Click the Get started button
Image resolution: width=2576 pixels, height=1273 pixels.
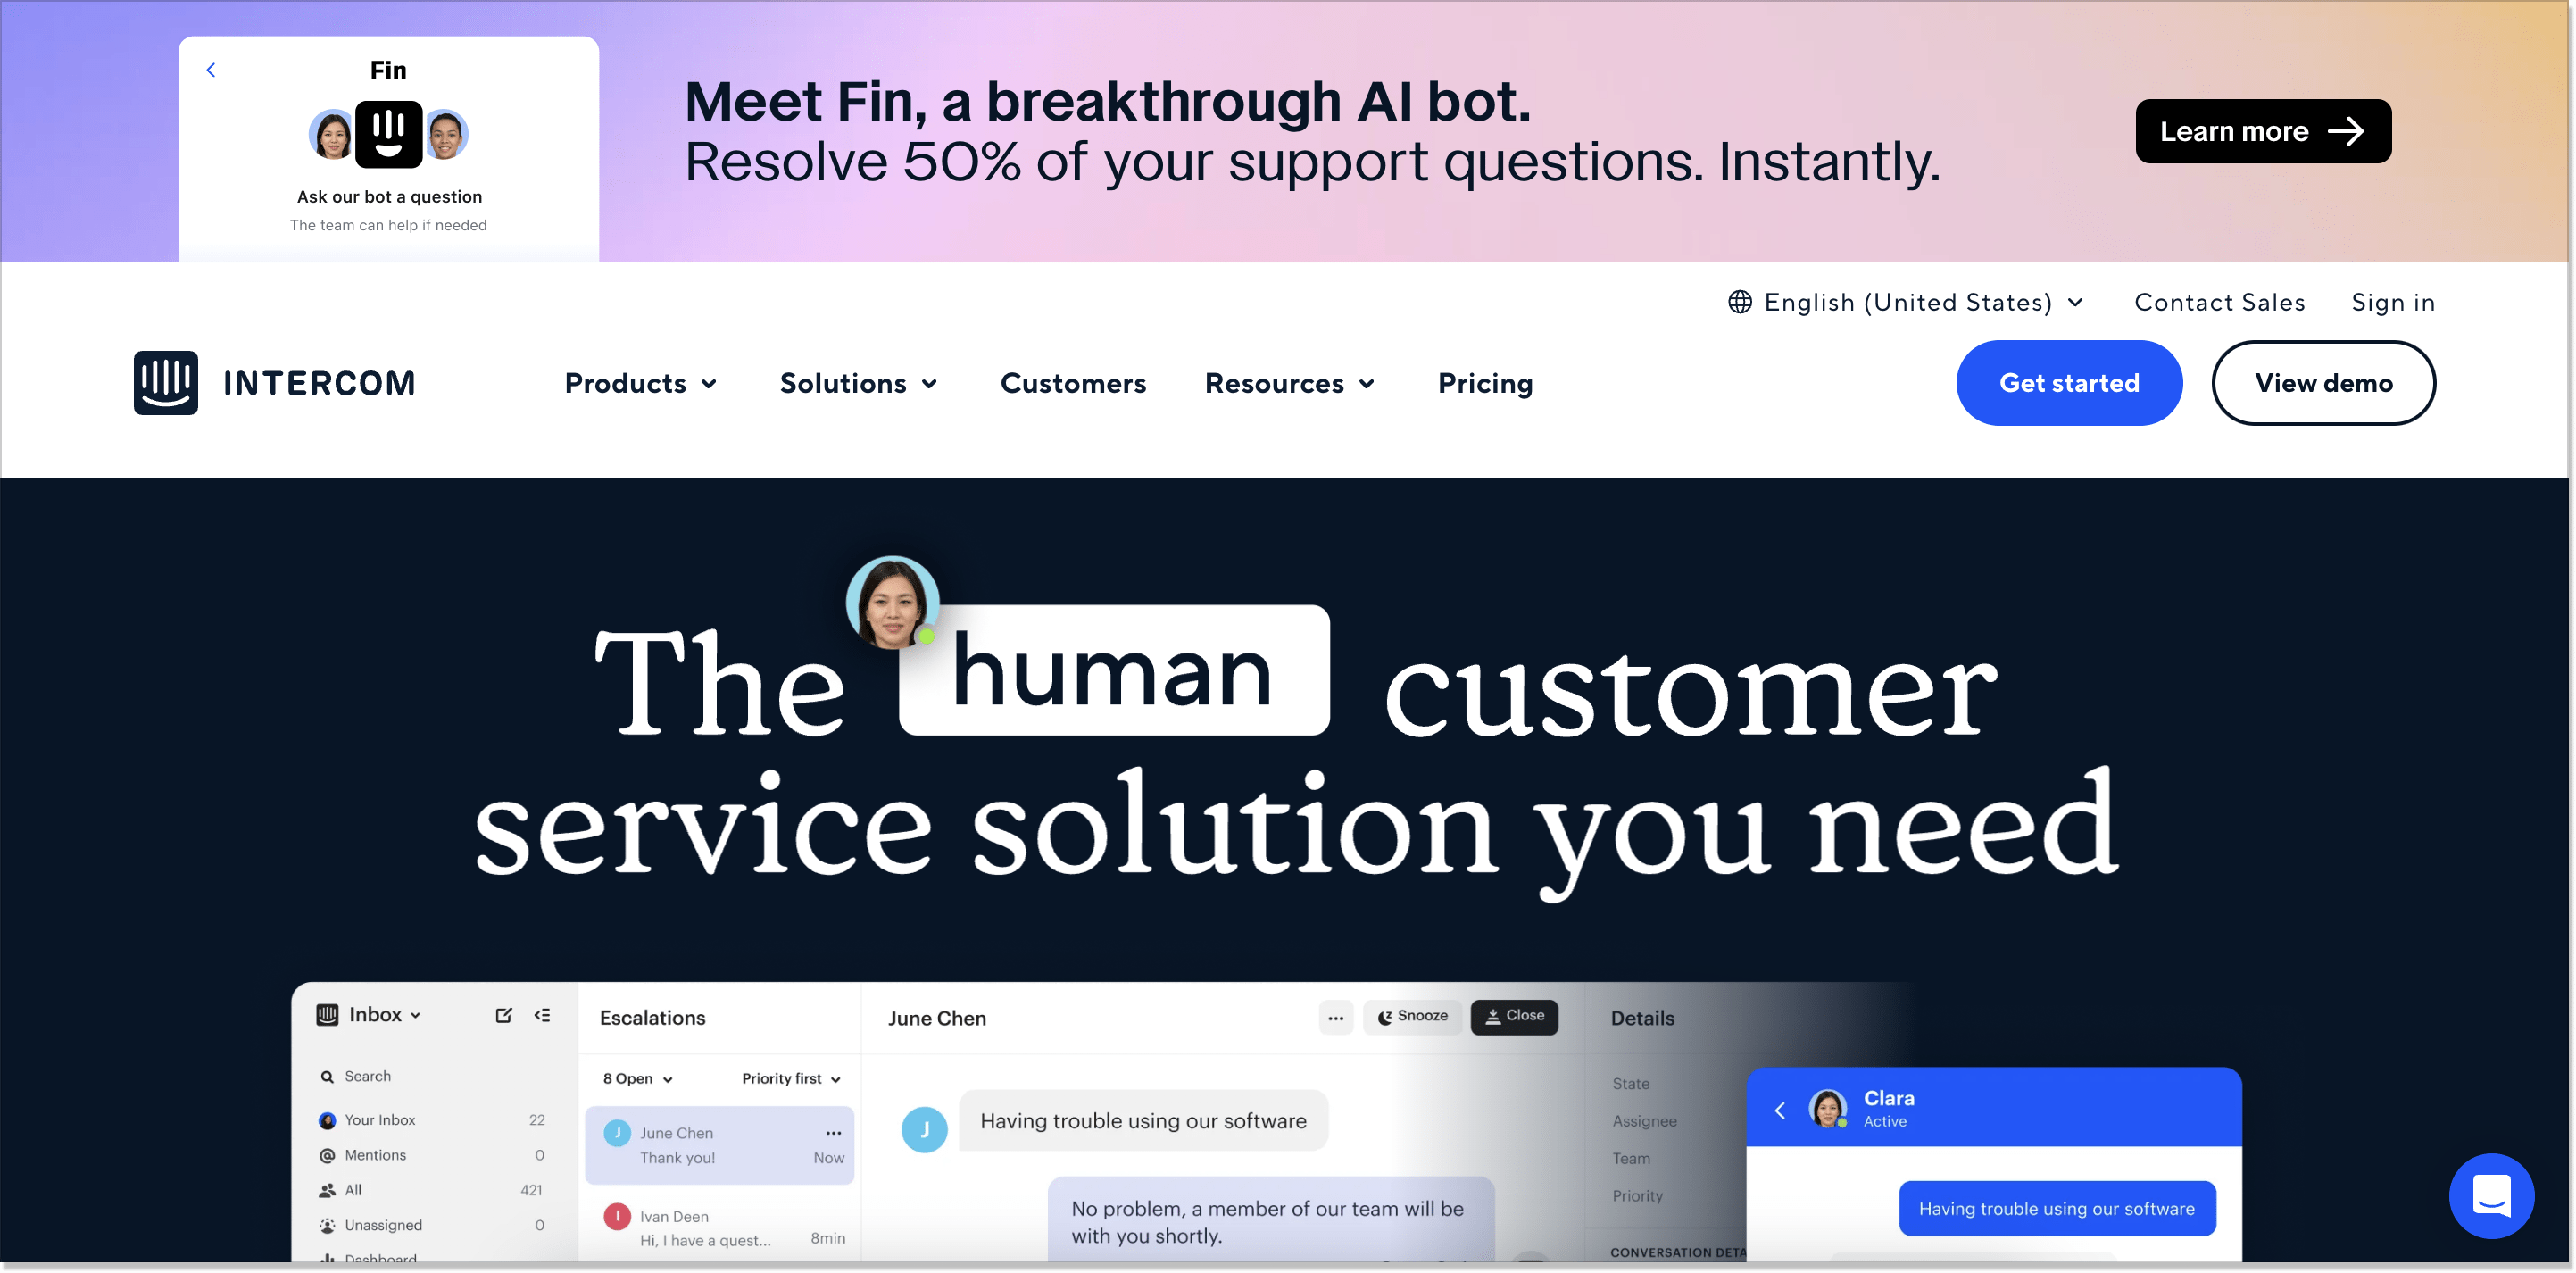coord(2066,381)
